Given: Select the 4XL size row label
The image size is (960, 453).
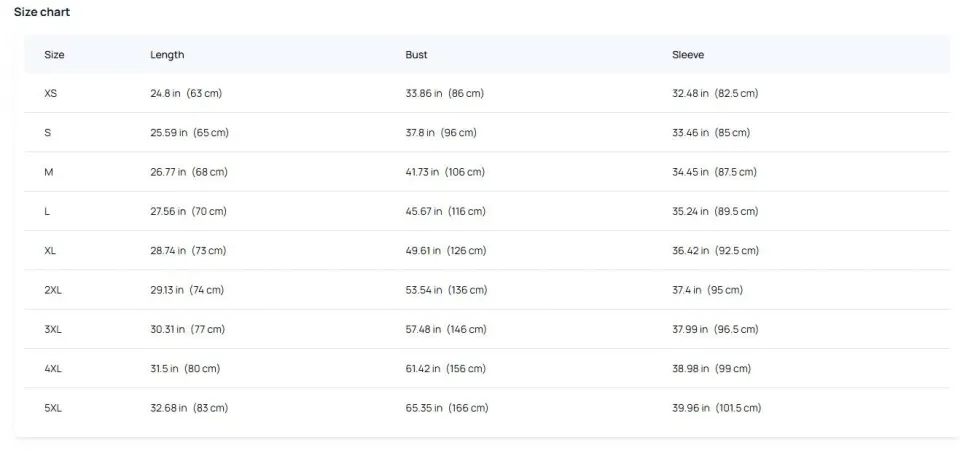Looking at the screenshot, I should pyautogui.click(x=53, y=369).
